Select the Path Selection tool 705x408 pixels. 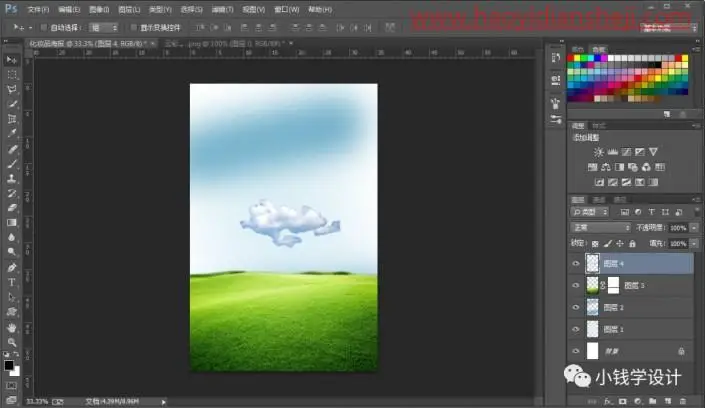12,297
